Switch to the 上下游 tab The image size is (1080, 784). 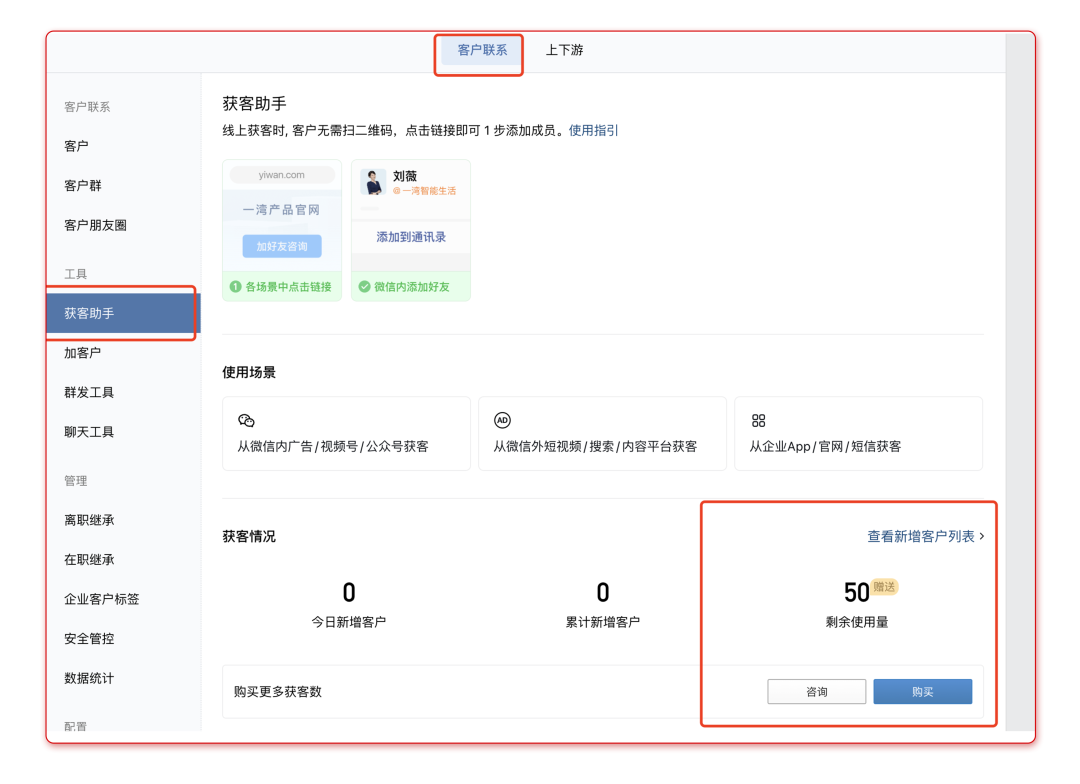pyautogui.click(x=564, y=50)
